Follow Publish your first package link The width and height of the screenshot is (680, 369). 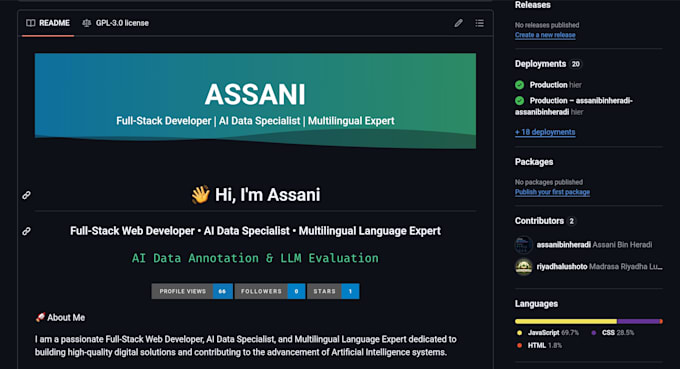pos(552,192)
